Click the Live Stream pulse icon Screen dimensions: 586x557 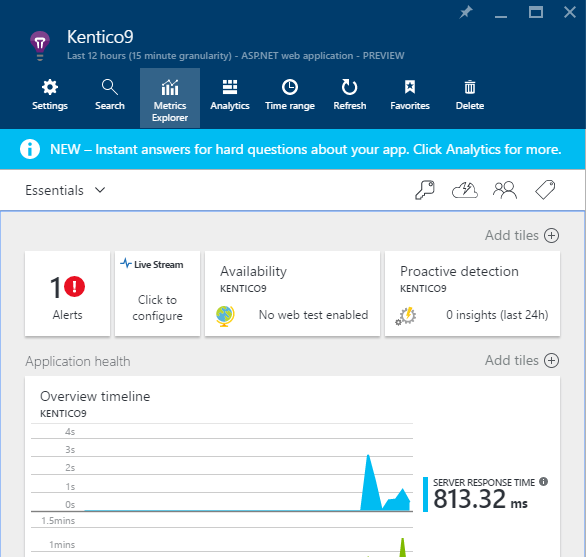[126, 263]
